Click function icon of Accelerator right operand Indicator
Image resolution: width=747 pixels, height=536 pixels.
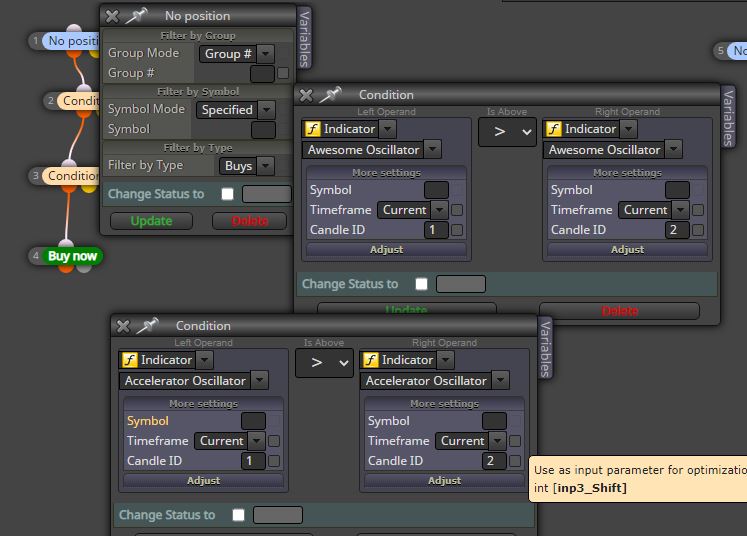pyautogui.click(x=371, y=360)
